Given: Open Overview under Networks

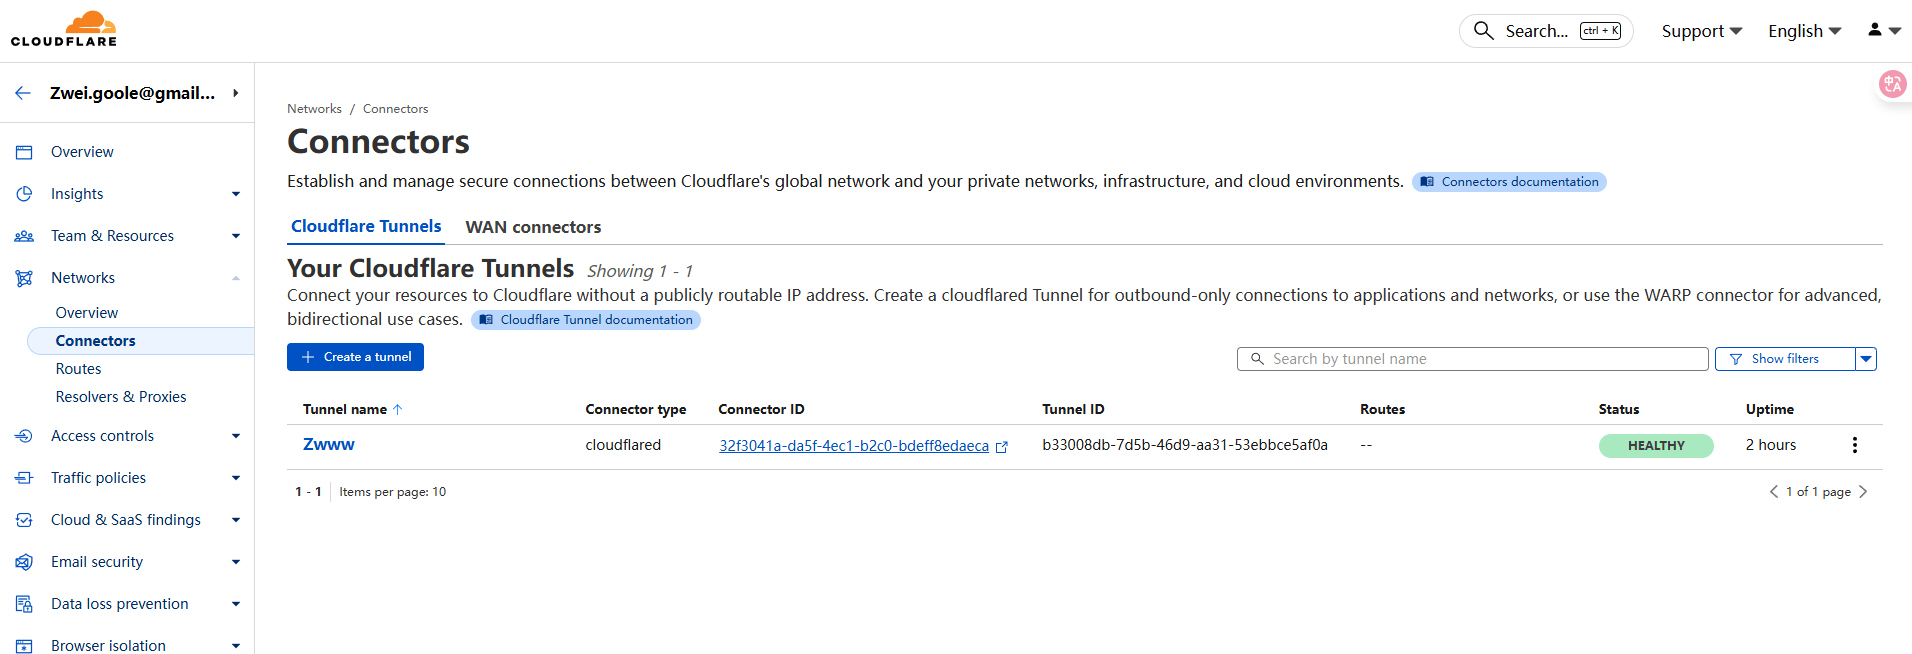Looking at the screenshot, I should click(x=87, y=313).
